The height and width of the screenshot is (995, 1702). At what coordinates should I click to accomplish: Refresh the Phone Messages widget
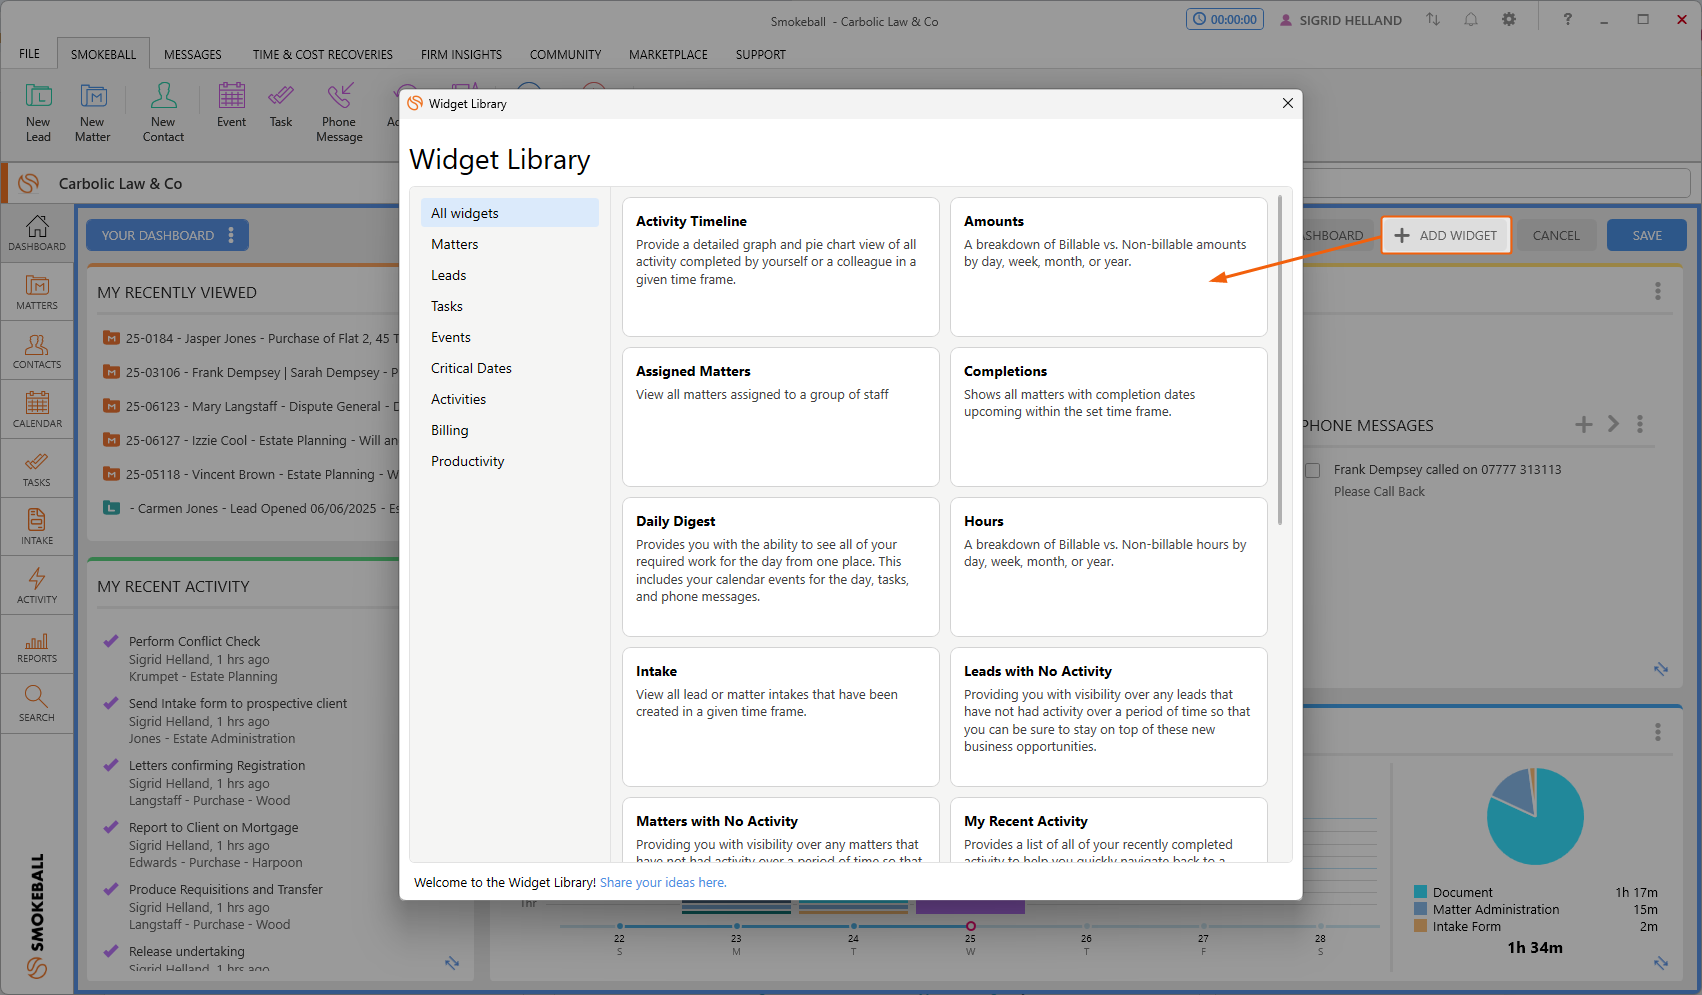(1661, 669)
